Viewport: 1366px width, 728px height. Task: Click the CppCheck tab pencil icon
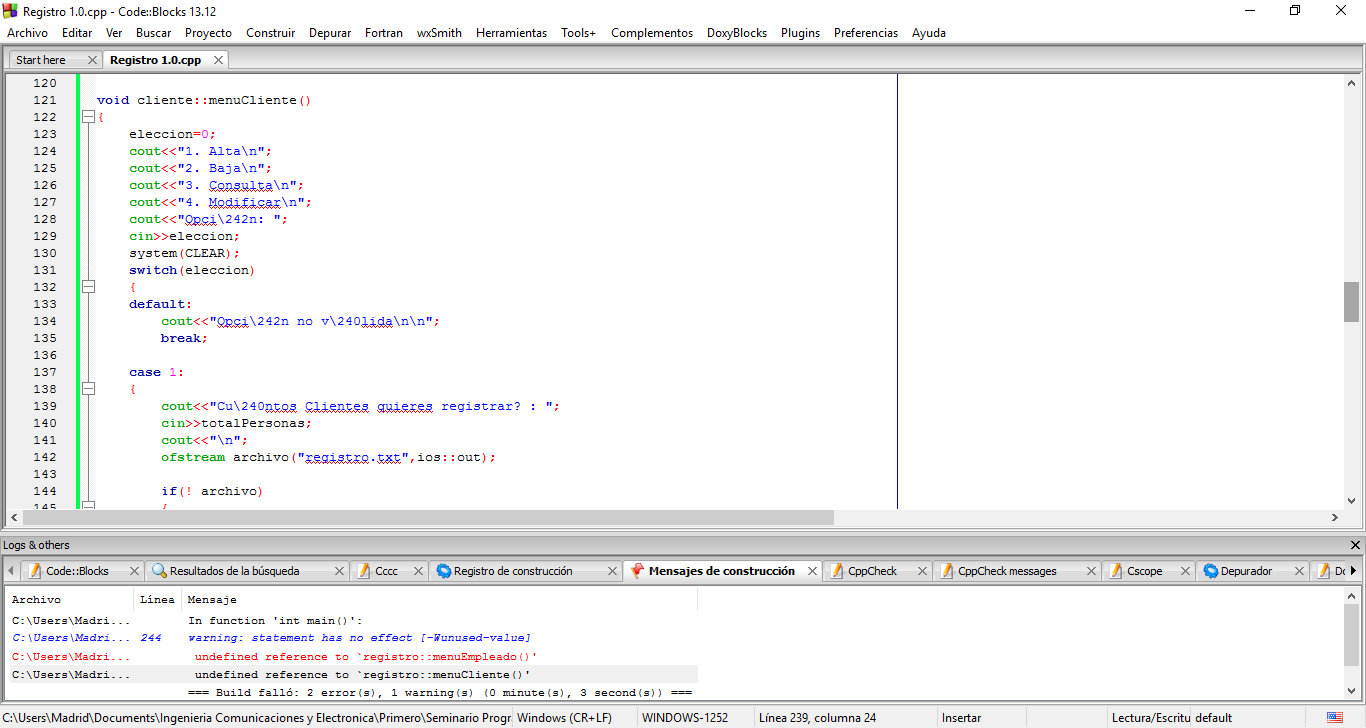837,571
